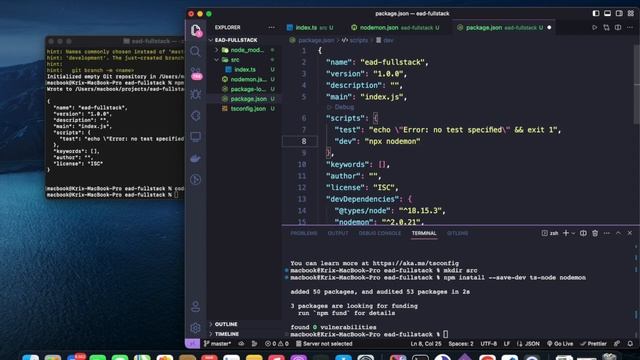640x360 pixels.
Task: Split the editor to the right
Action: pos(618,27)
